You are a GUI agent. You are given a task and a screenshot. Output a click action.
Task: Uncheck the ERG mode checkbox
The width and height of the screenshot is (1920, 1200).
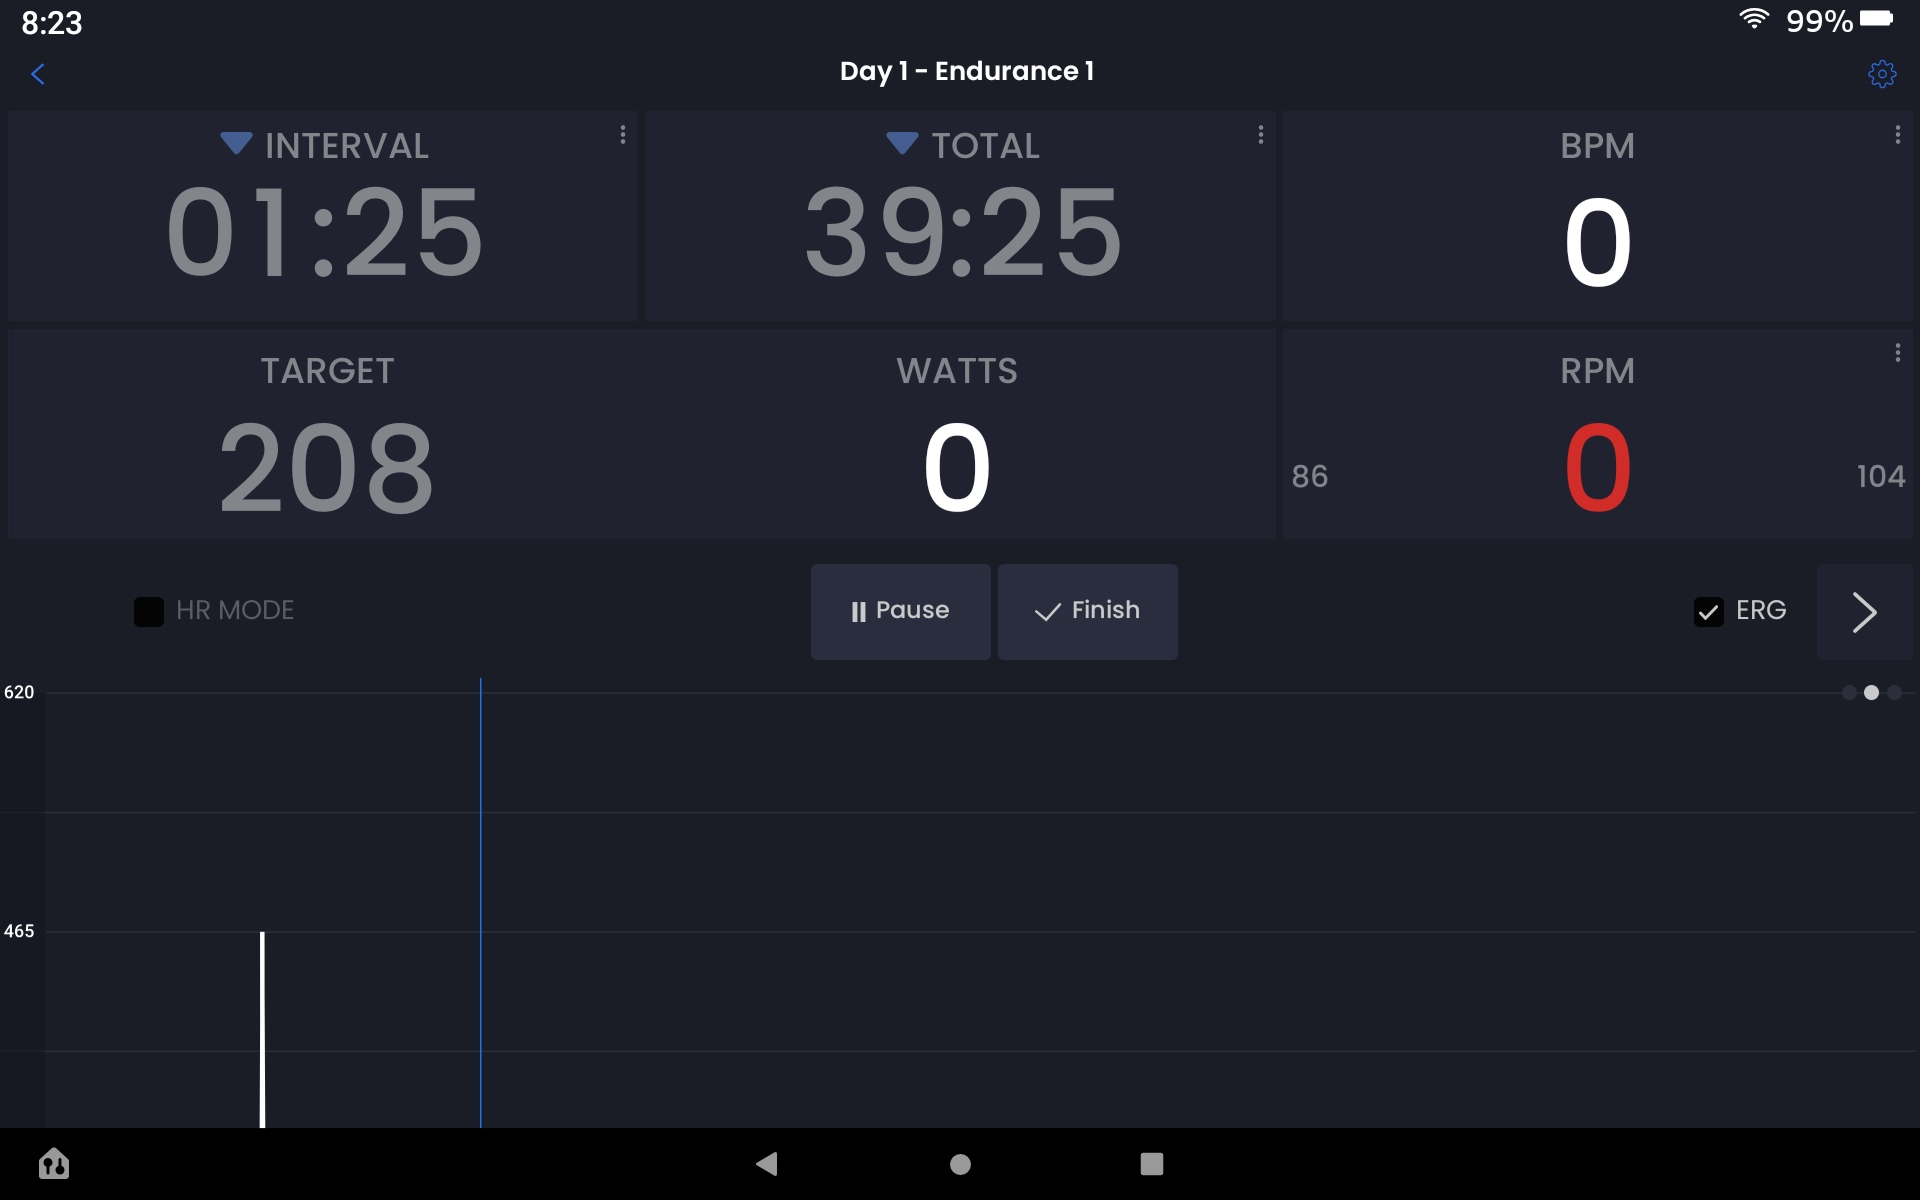coord(1708,611)
